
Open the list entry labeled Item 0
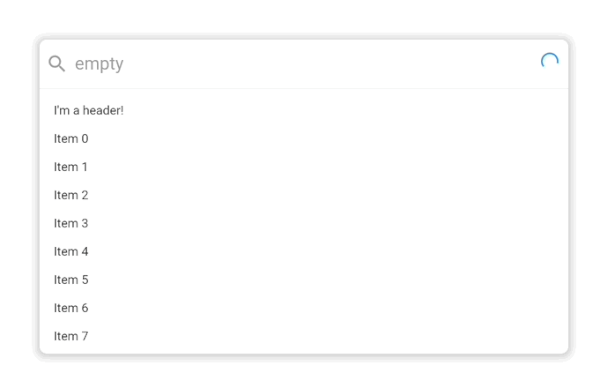(x=304, y=139)
